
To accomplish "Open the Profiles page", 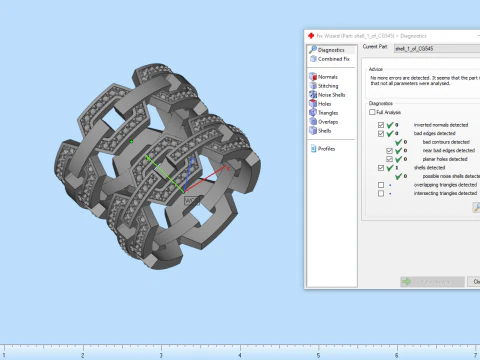I will coord(322,149).
